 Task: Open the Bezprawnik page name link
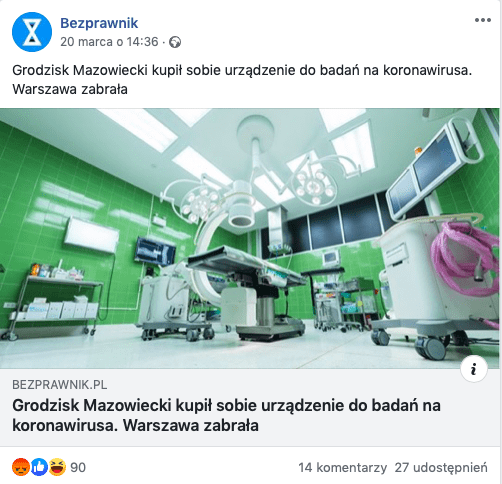pos(99,23)
